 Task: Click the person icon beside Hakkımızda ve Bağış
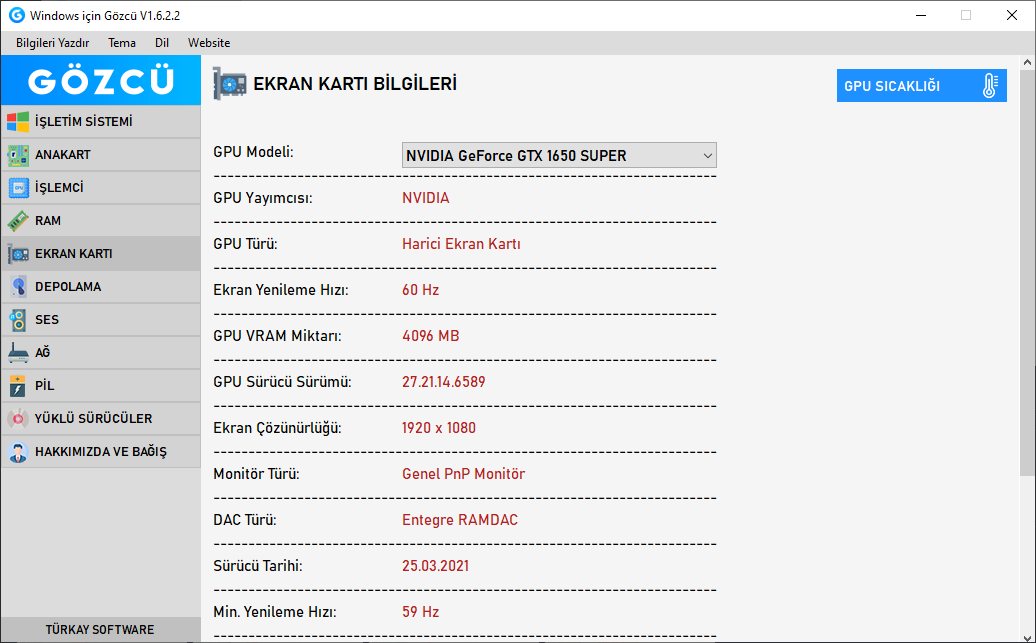pos(18,452)
